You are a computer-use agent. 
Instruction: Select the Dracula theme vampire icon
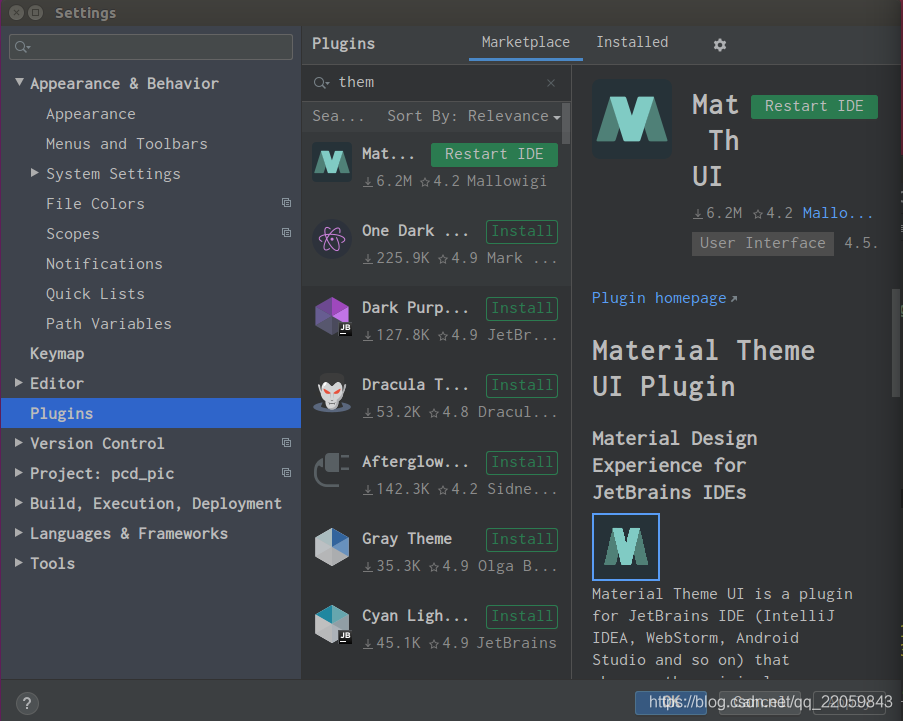click(332, 393)
